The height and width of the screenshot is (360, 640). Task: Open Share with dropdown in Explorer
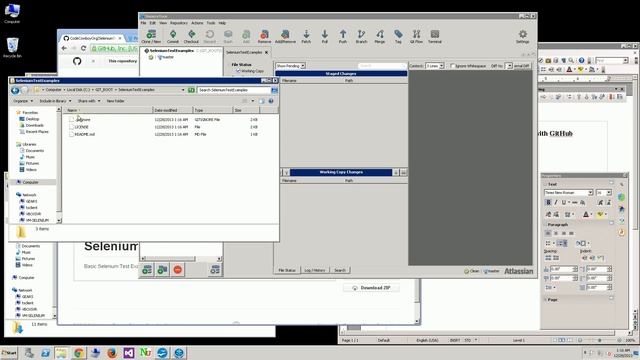pyautogui.click(x=89, y=101)
